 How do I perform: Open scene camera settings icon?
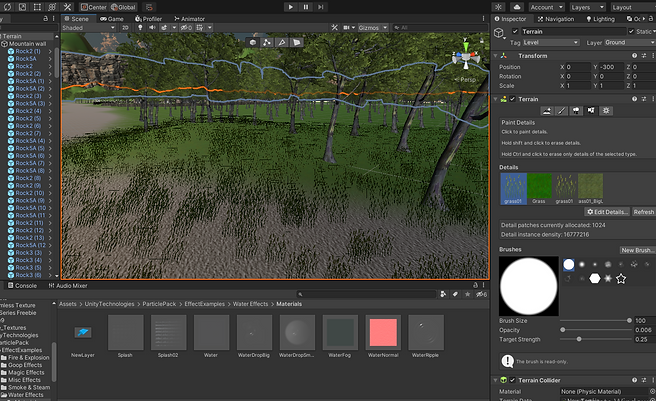tap(348, 28)
